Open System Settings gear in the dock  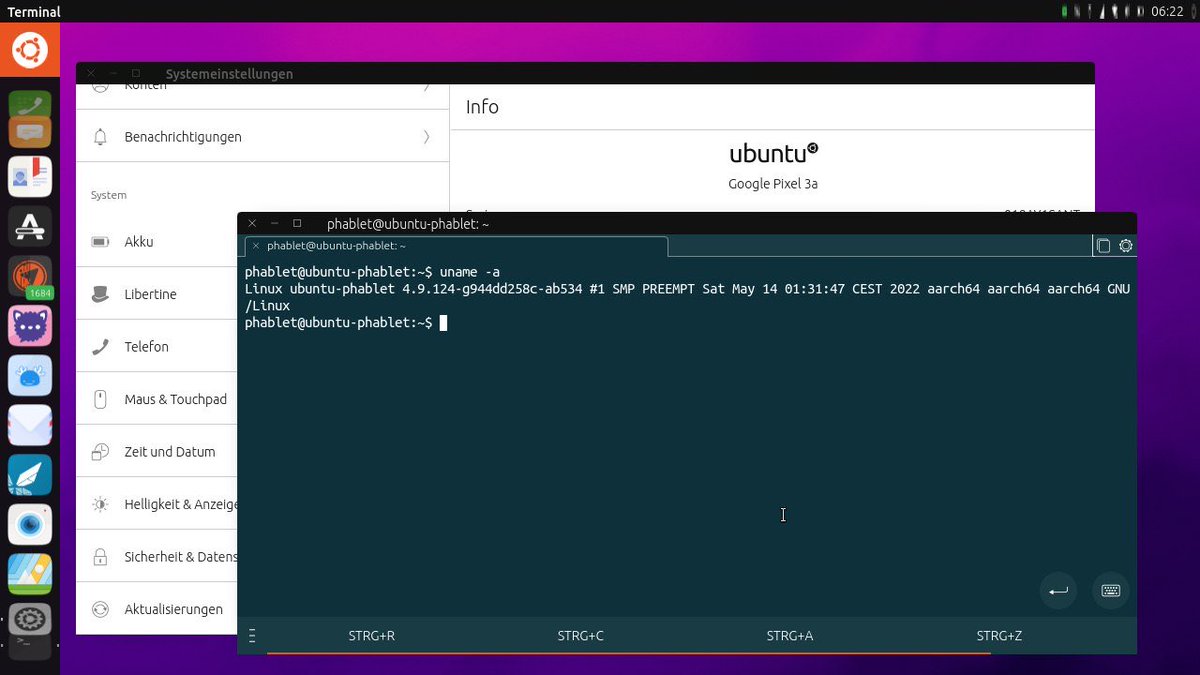[x=30, y=620]
